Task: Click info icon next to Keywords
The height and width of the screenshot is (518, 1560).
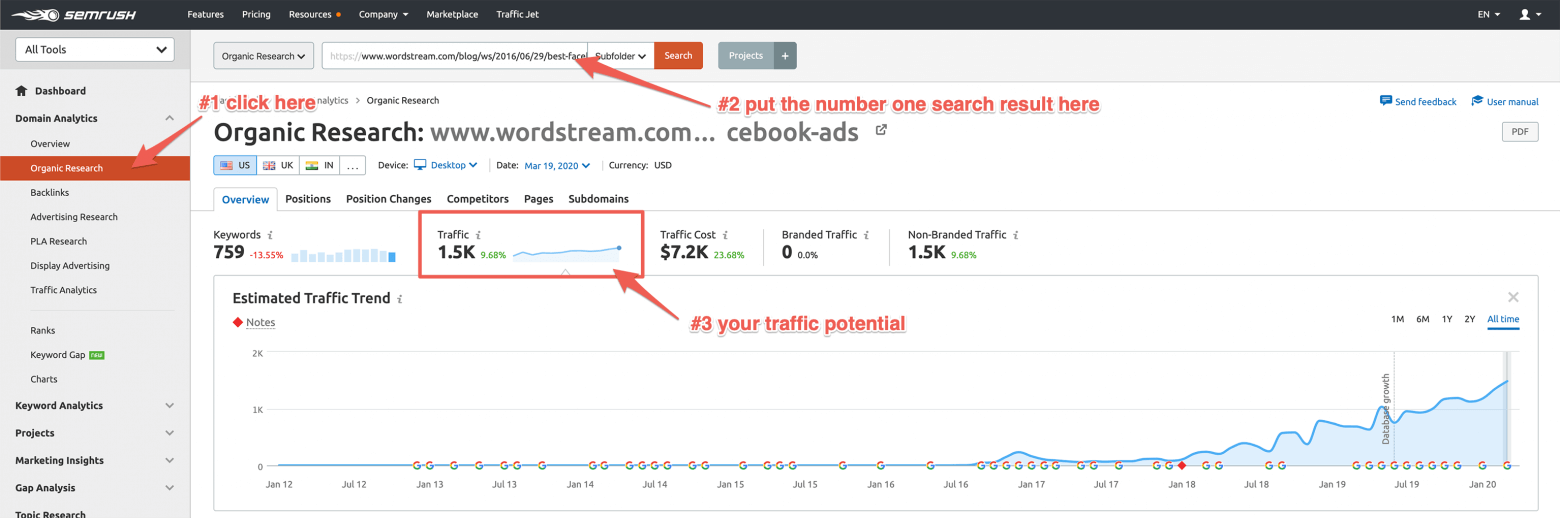Action: click(x=270, y=235)
